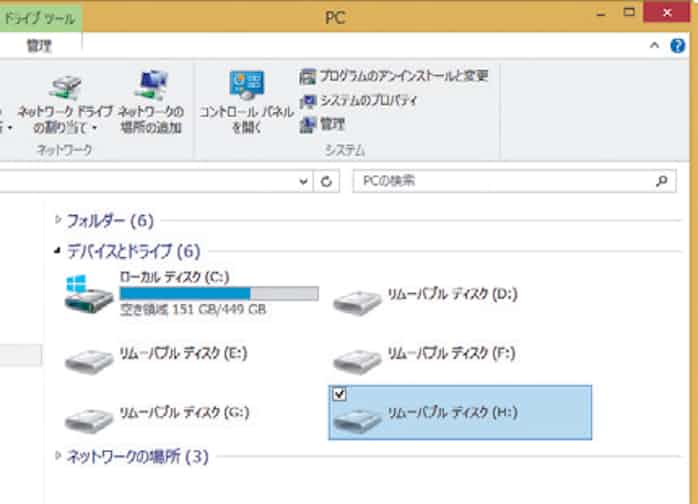Click the Search PC input field
Screen dimensions: 698x504
point(500,182)
